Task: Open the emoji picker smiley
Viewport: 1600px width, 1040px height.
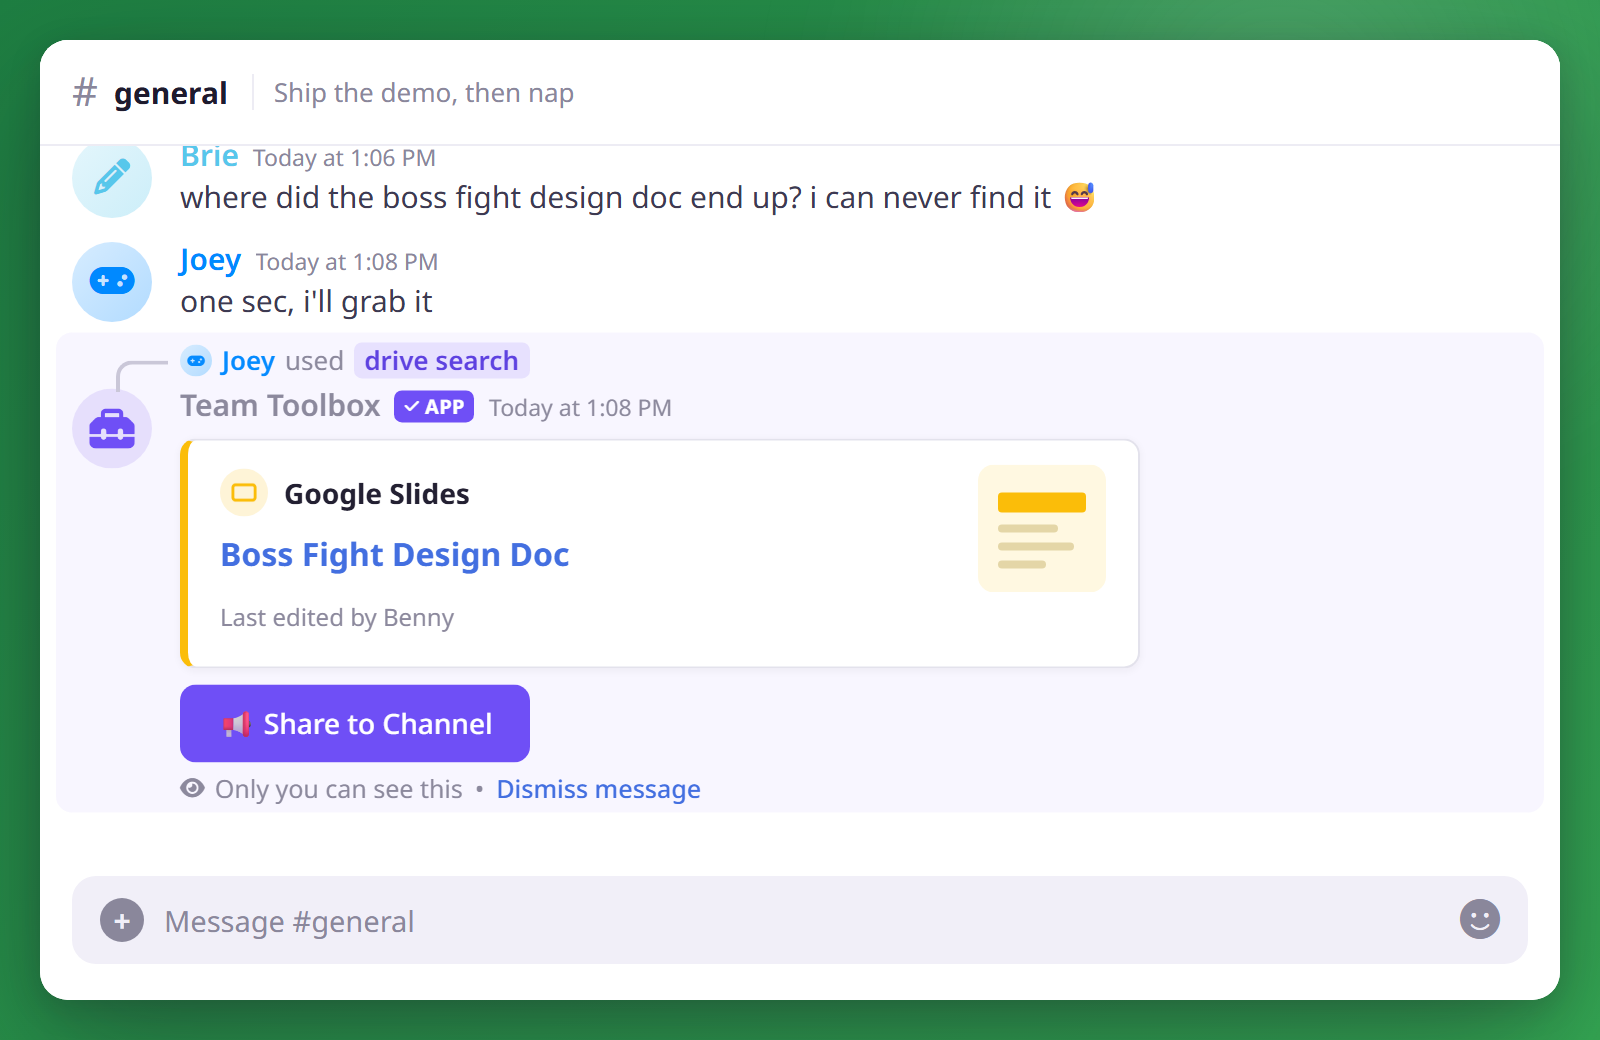Action: 1480,919
